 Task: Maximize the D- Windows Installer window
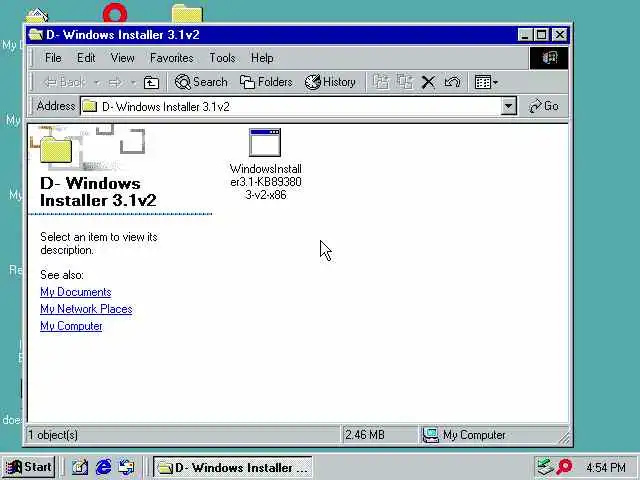[541, 35]
